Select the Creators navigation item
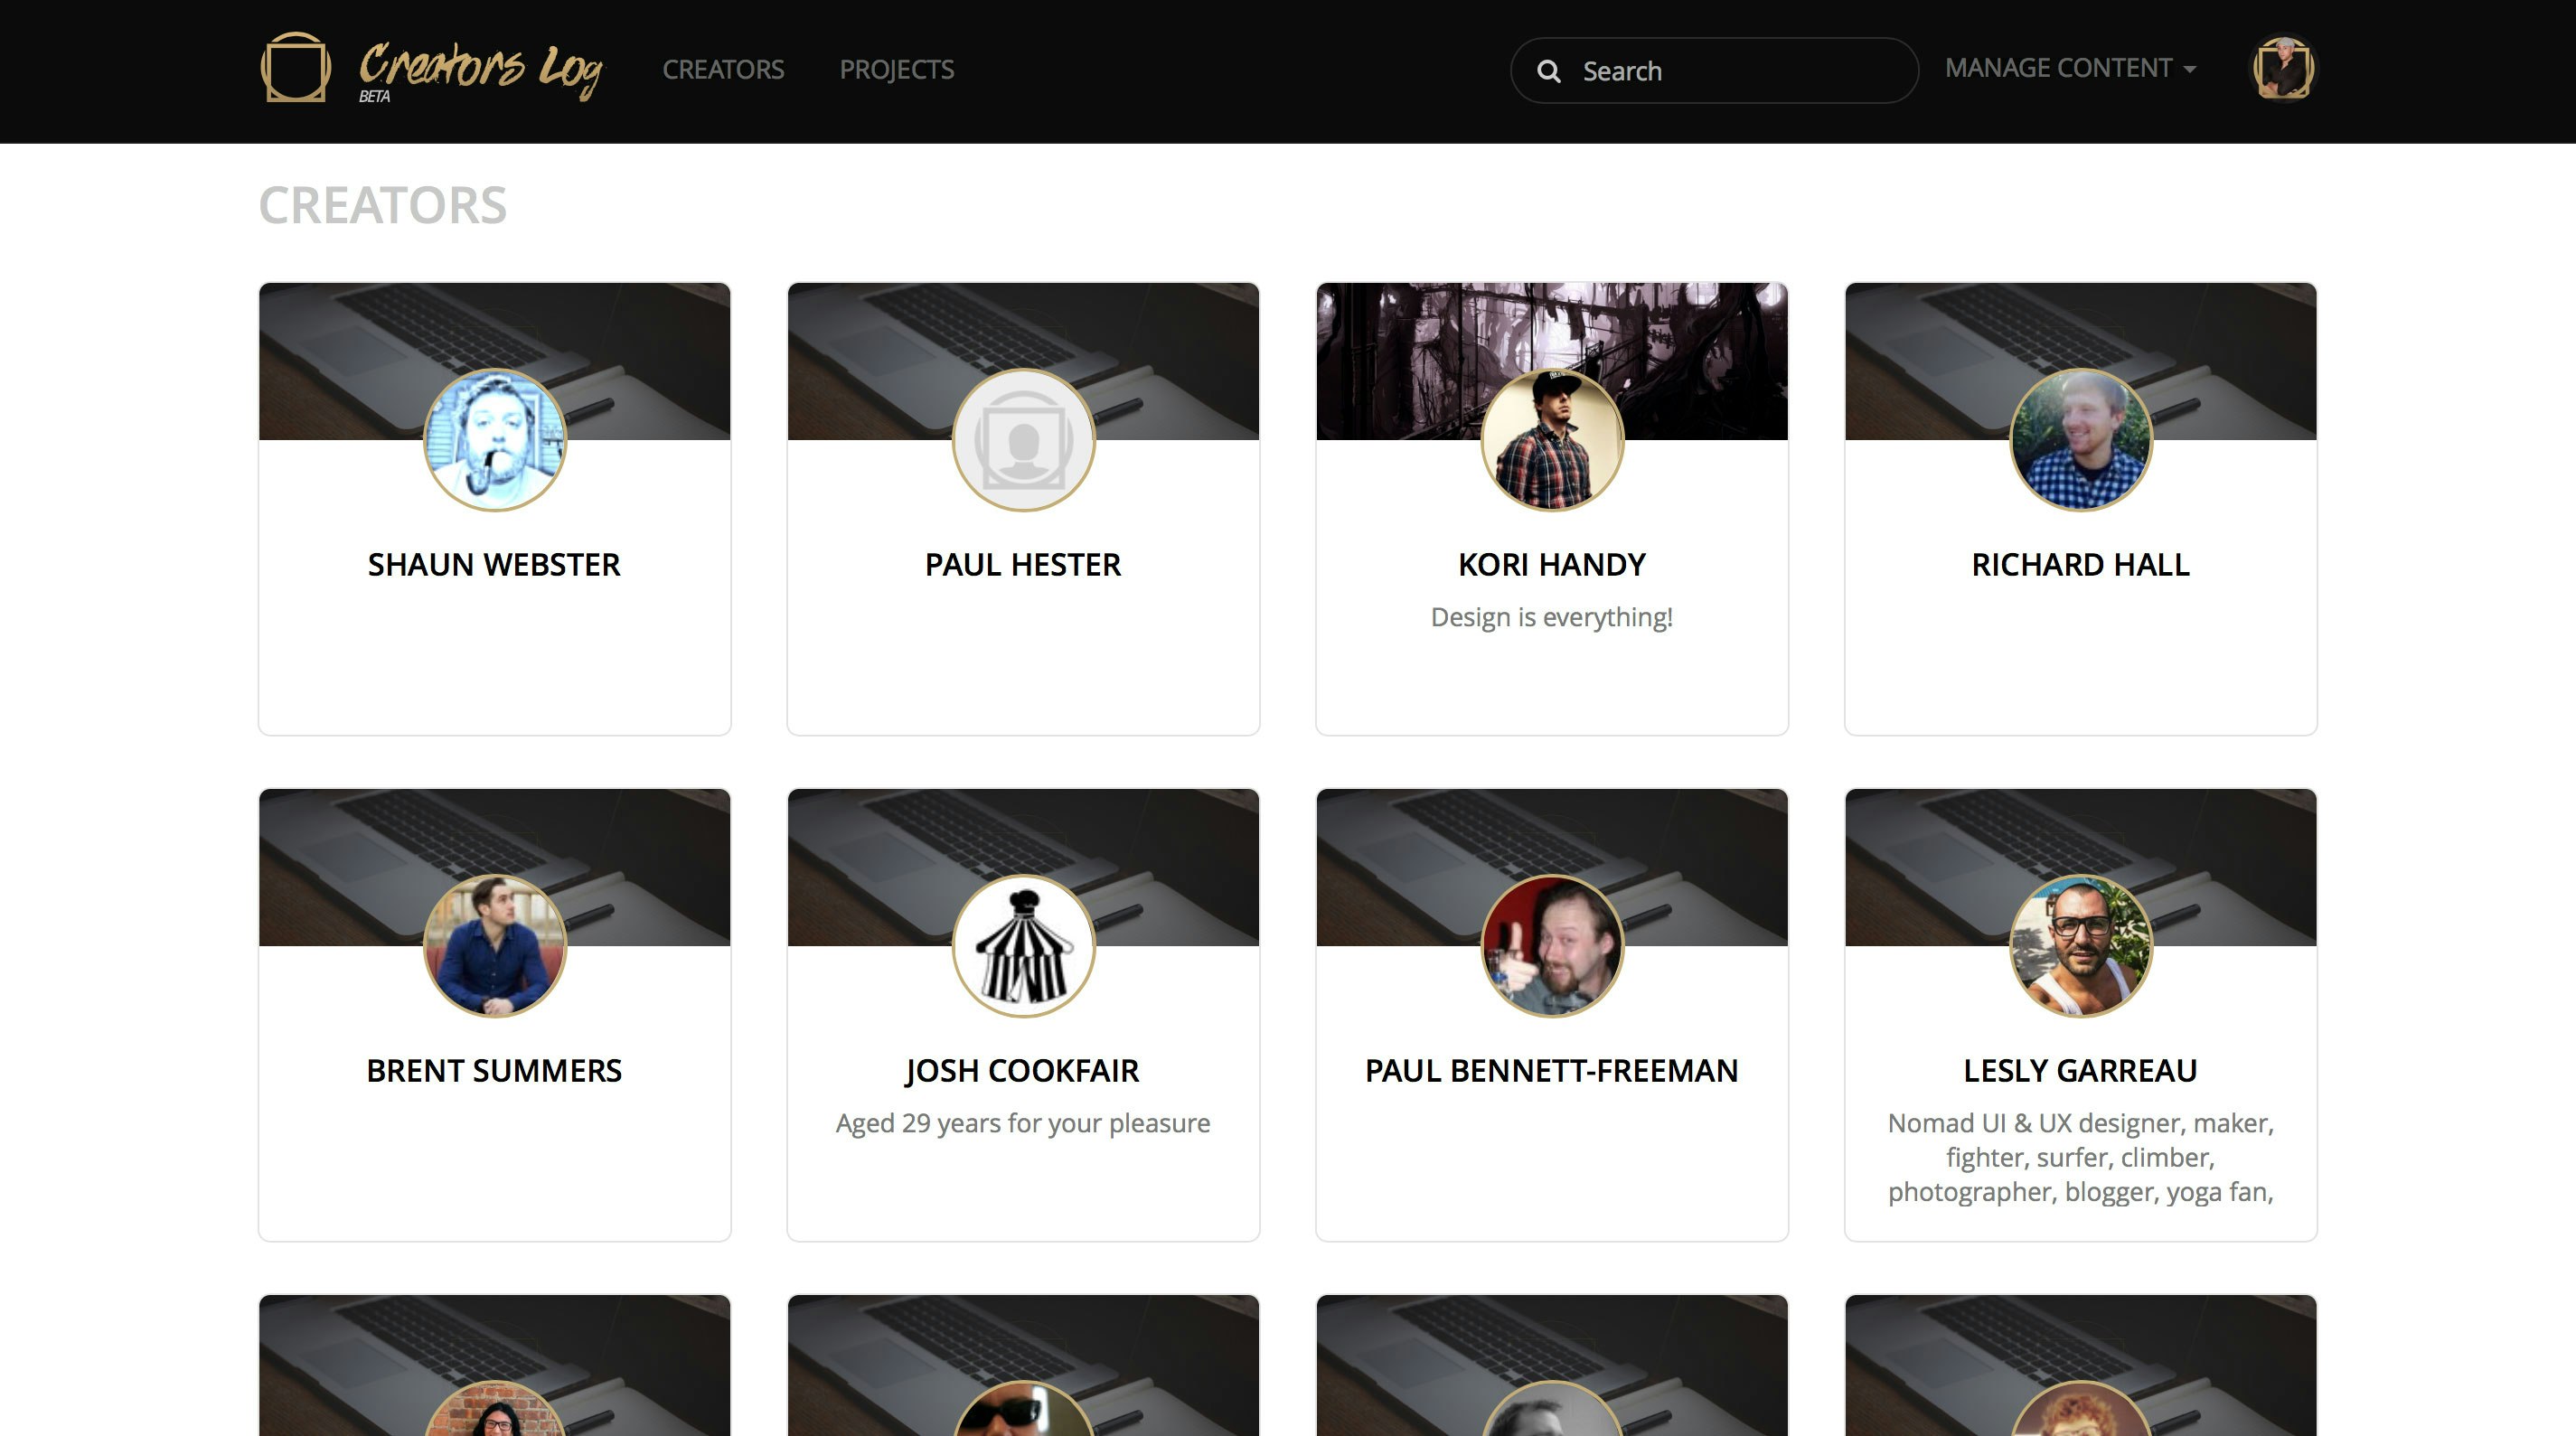The width and height of the screenshot is (2576, 1436). 723,69
